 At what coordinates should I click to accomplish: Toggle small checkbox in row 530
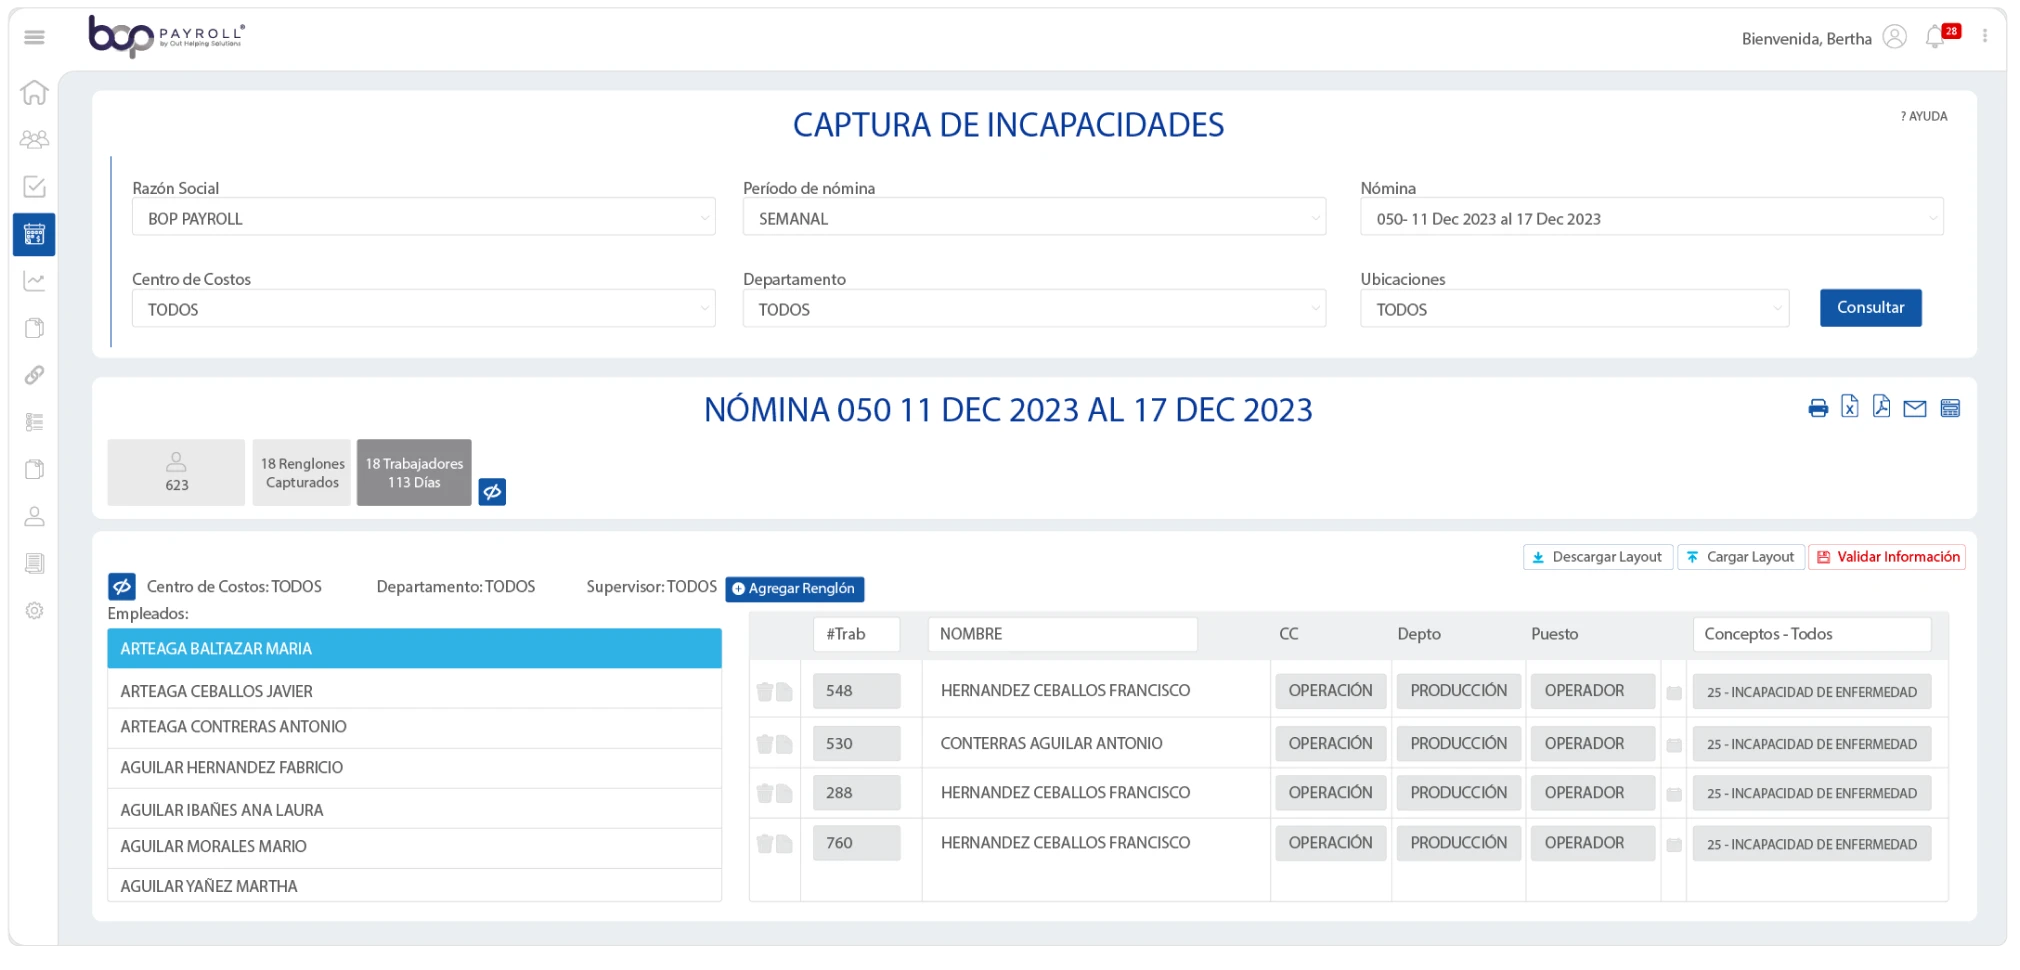(1674, 745)
